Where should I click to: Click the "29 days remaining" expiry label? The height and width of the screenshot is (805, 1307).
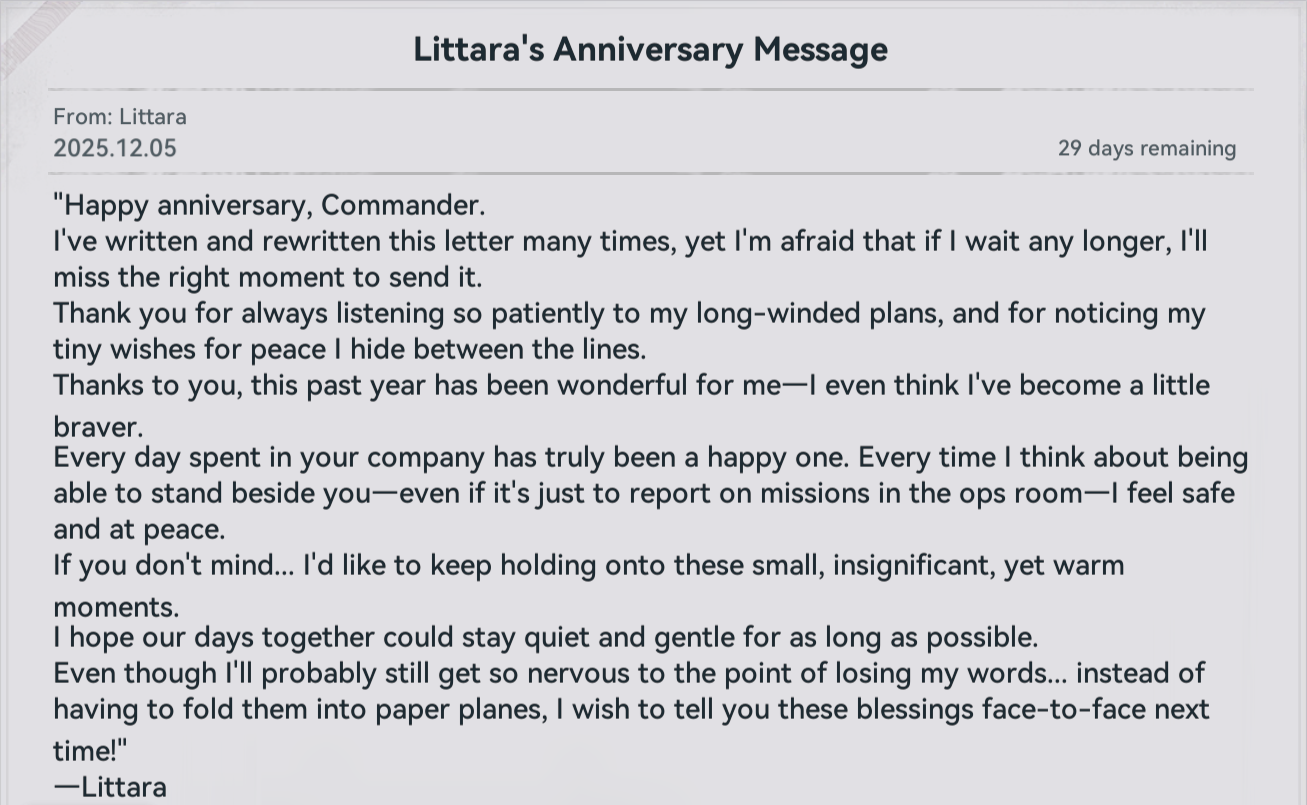click(1146, 149)
